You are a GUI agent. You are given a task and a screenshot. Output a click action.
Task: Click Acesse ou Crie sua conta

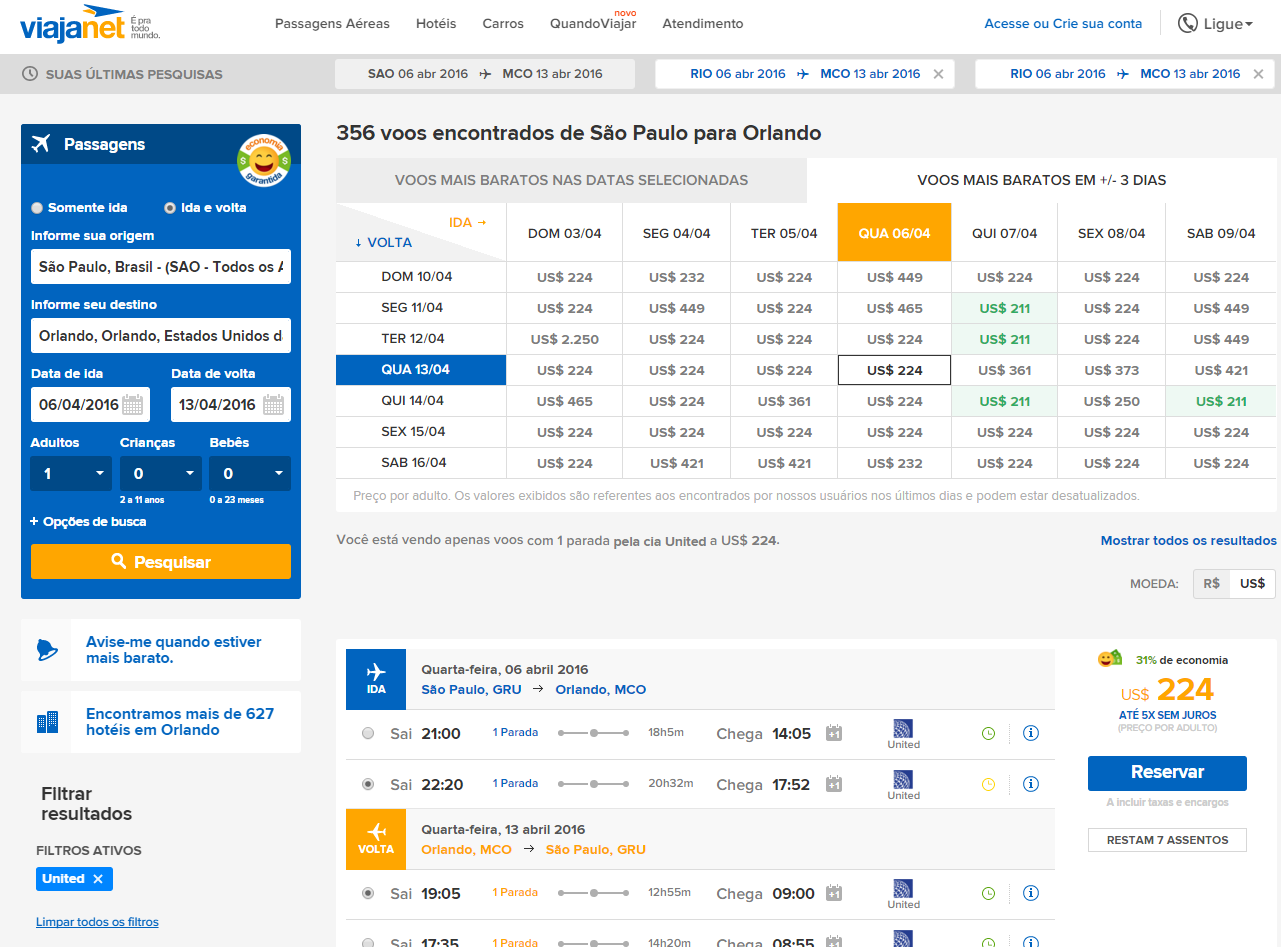pyautogui.click(x=1063, y=24)
